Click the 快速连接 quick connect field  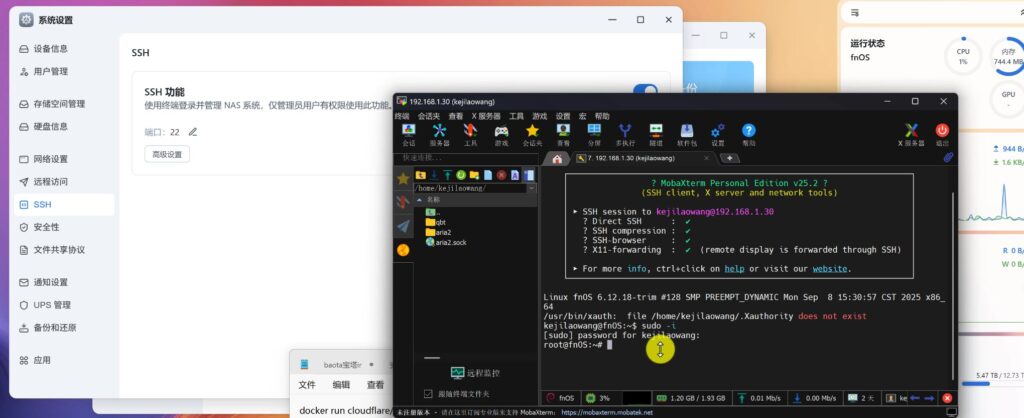(465, 158)
